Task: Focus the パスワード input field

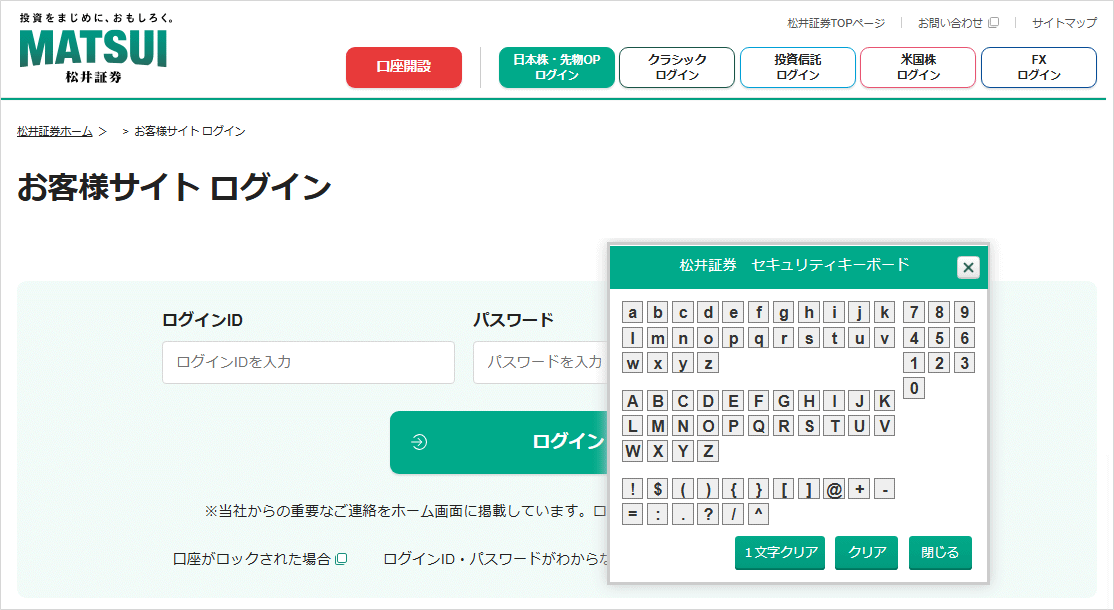Action: [x=541, y=362]
